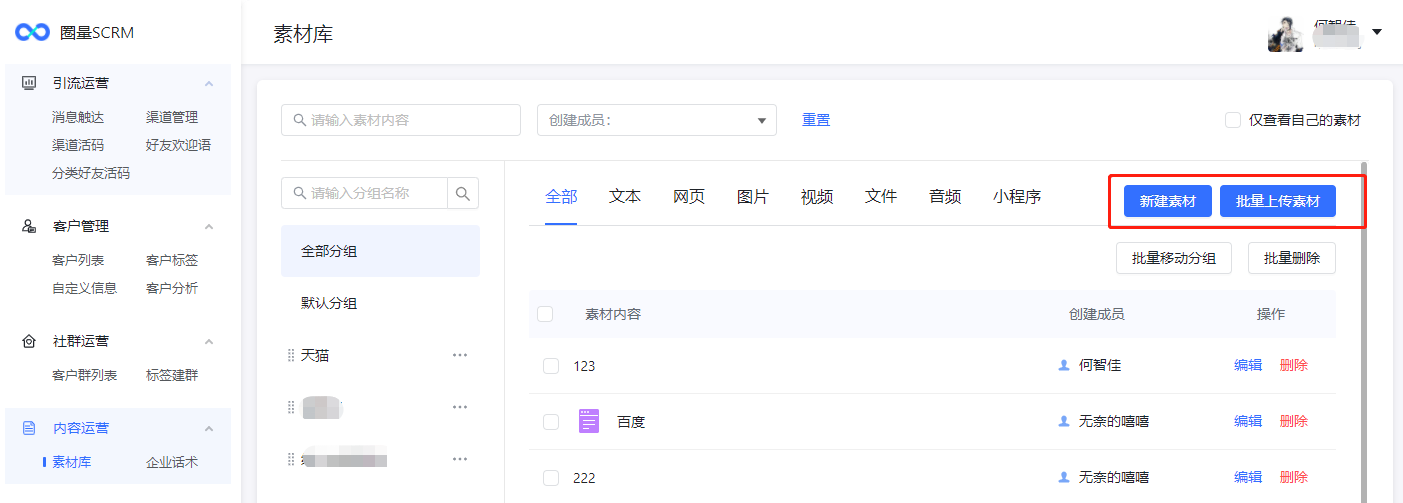Screen dimensions: 1403x503
Task: Open the 企业话术 menu item
Action: click(x=172, y=462)
